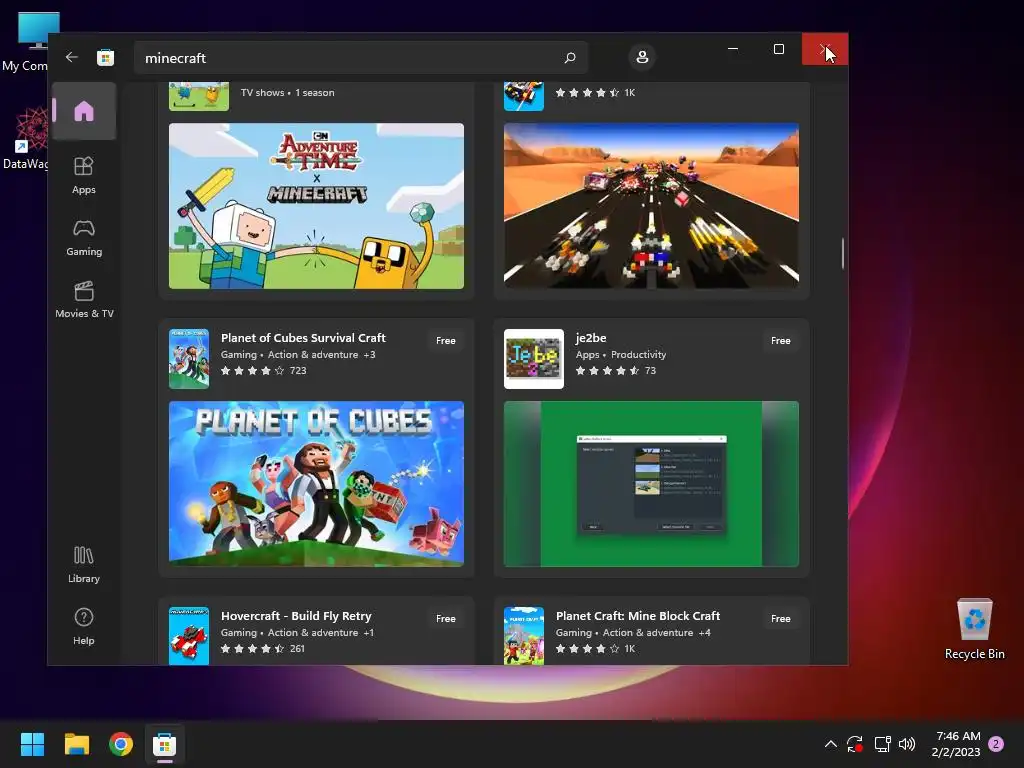Viewport: 1024px width, 768px height.
Task: Open Planet Craft: Mine Block Craft title
Action: pos(638,616)
